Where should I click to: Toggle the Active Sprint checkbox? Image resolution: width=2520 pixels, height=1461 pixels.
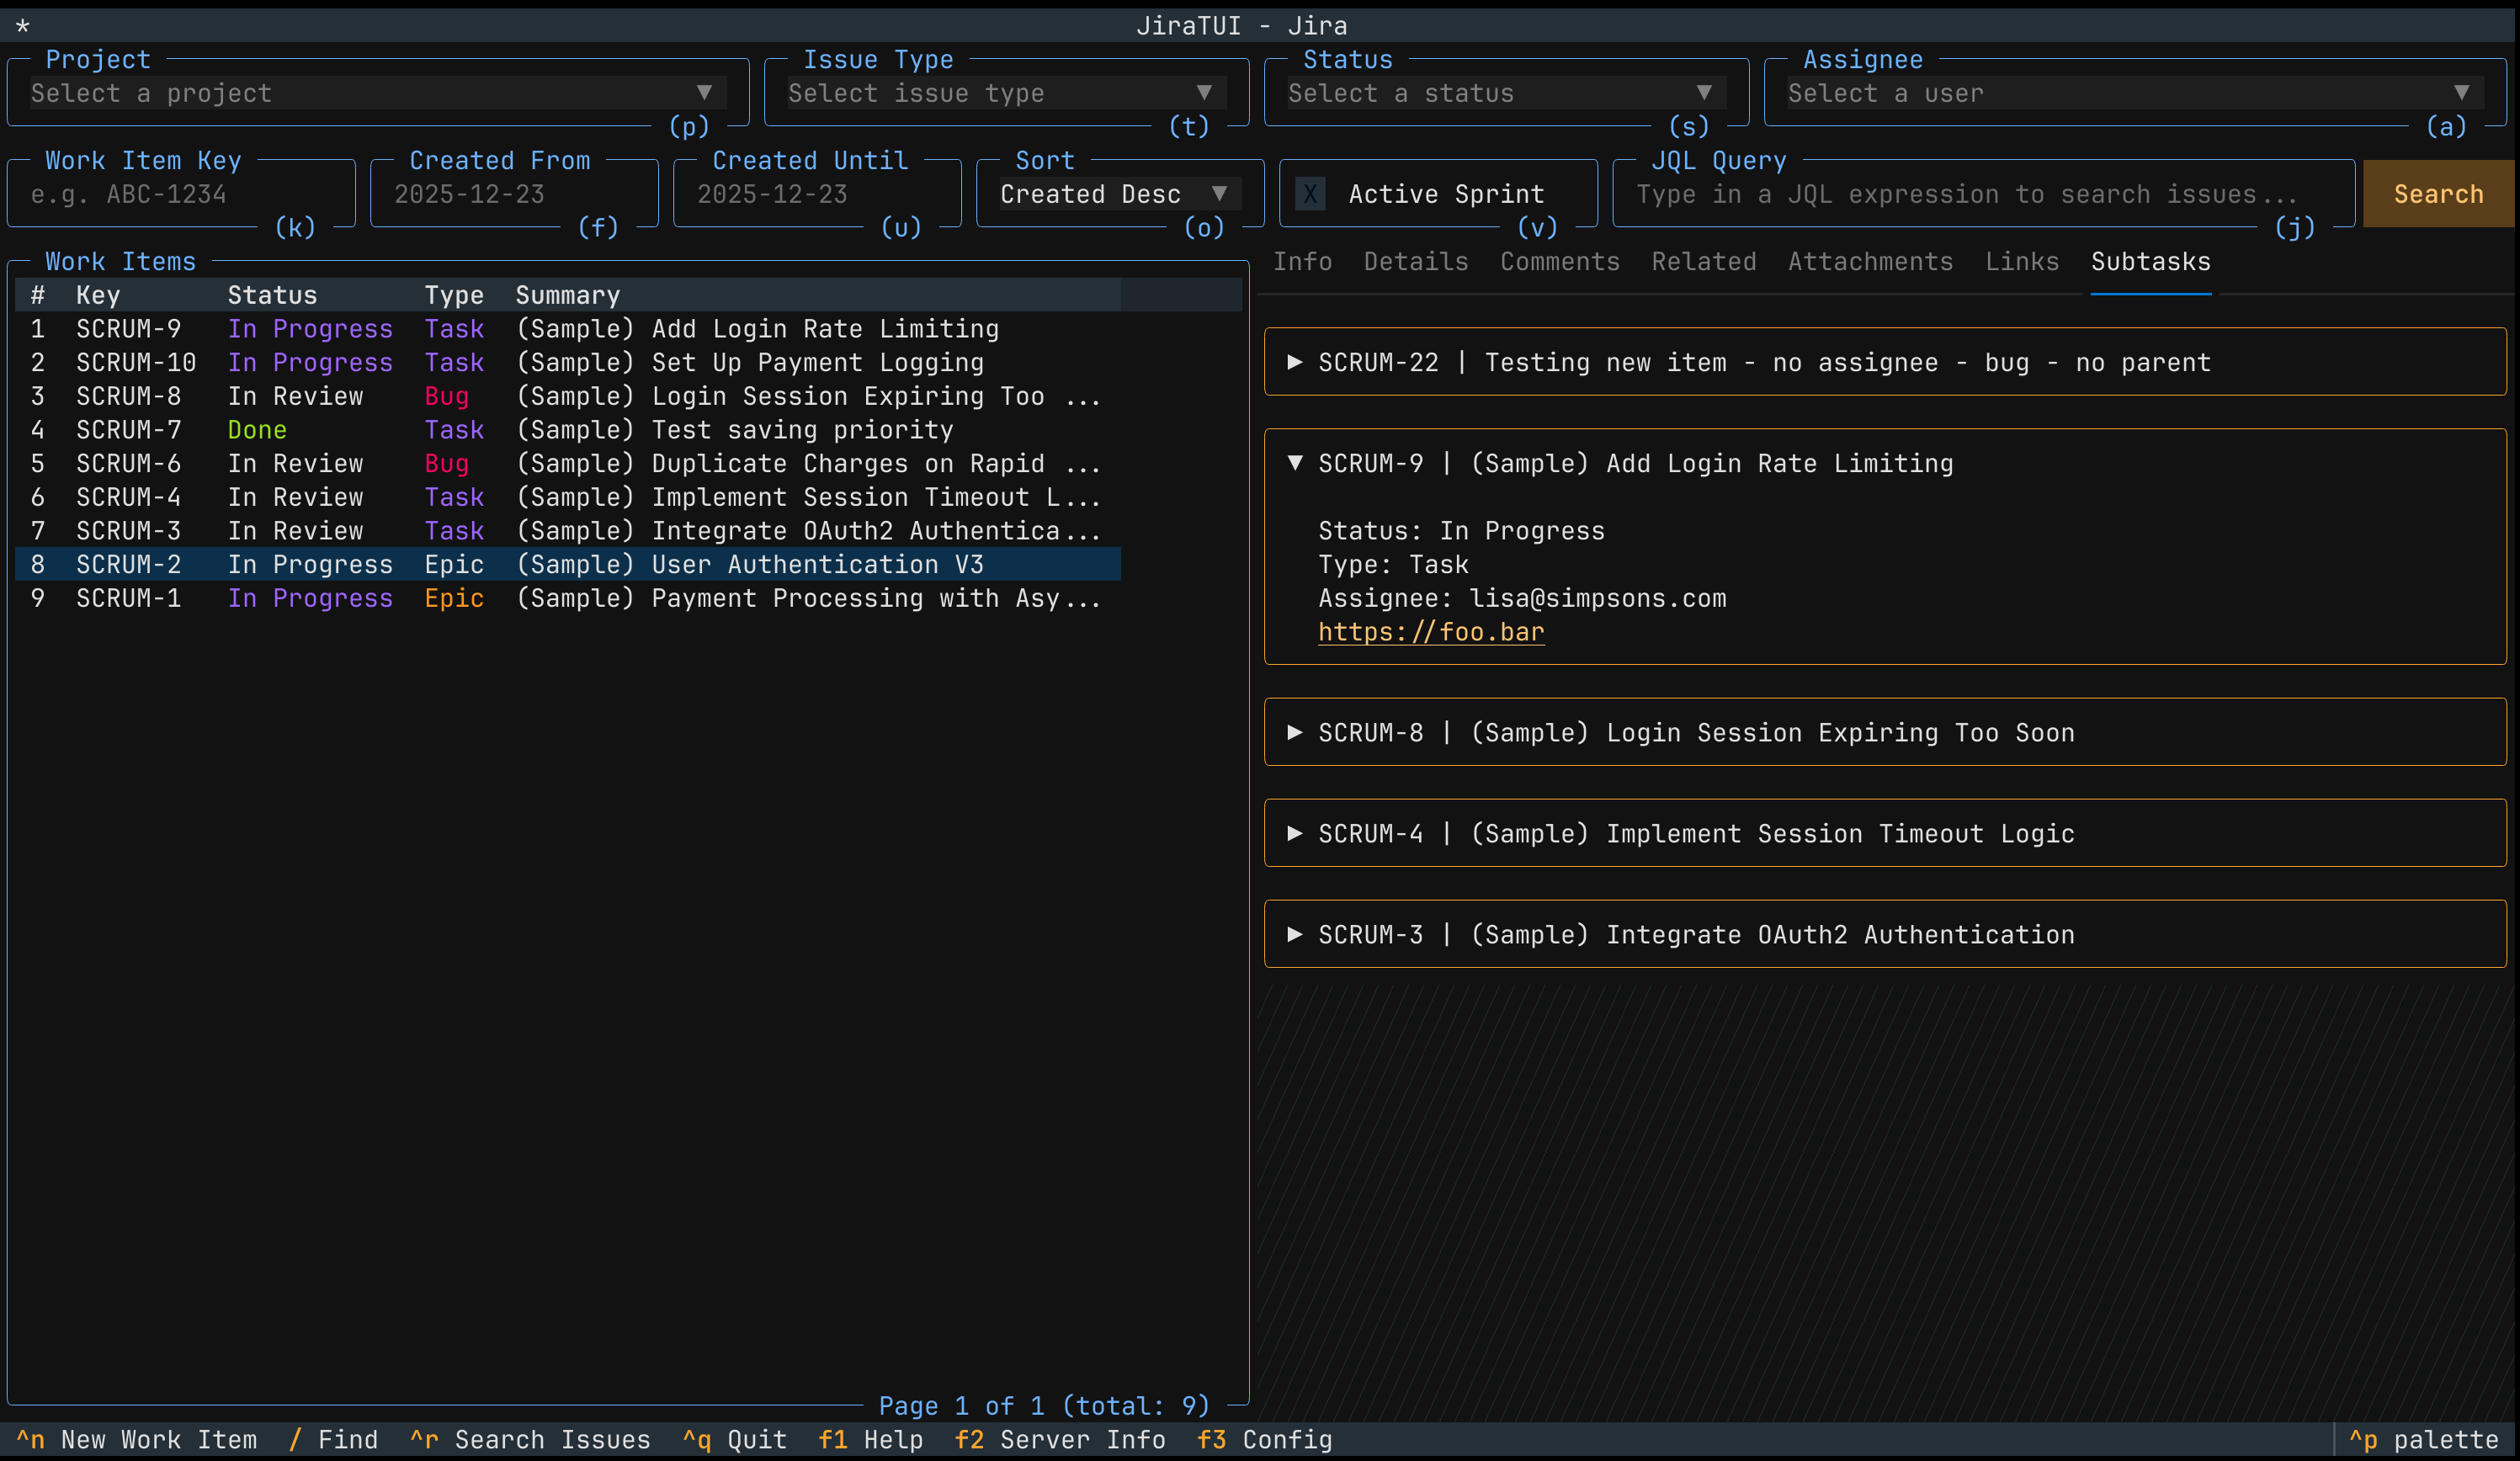click(x=1310, y=194)
